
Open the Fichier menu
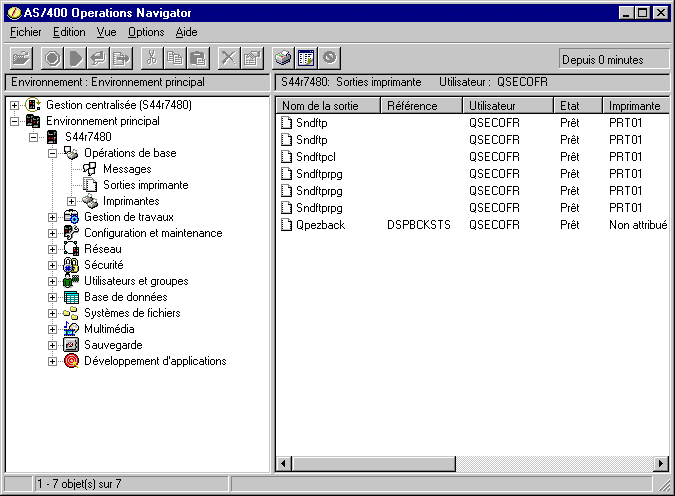click(26, 32)
